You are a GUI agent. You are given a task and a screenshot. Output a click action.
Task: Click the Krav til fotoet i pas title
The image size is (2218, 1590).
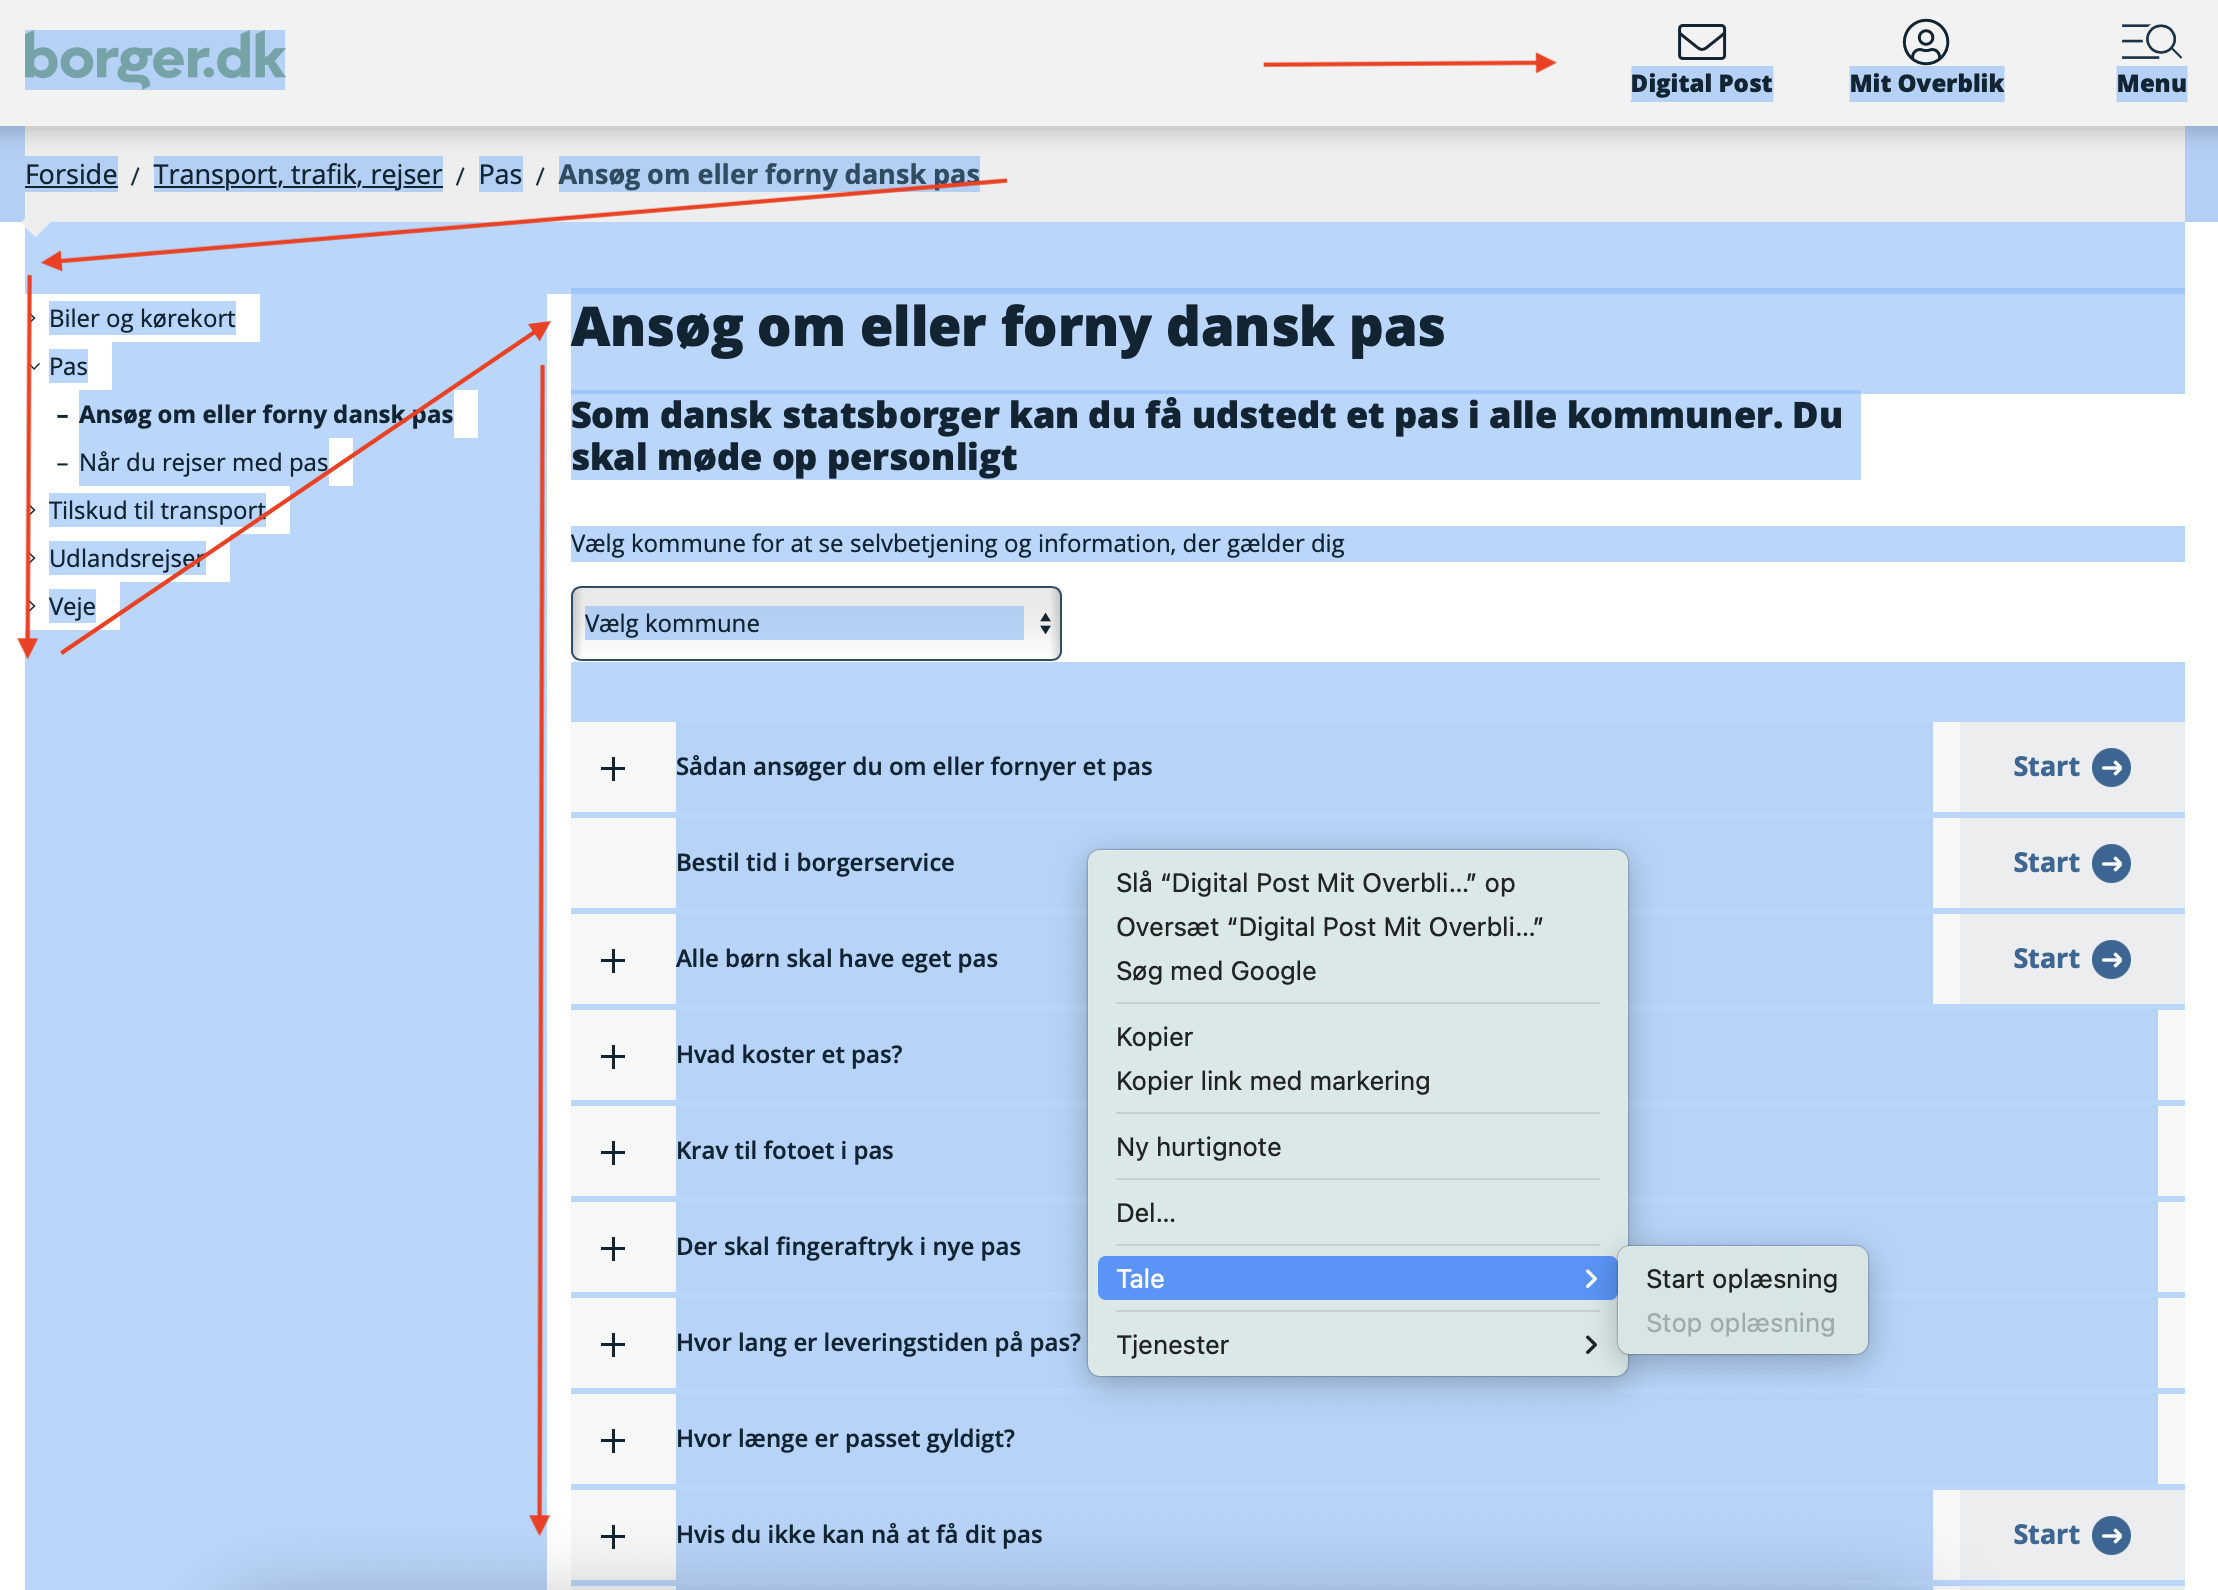click(785, 1150)
